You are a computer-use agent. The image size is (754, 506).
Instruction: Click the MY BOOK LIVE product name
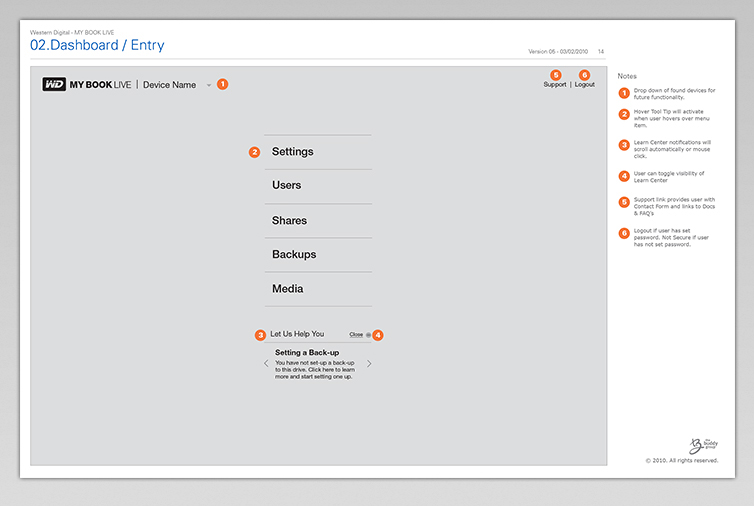(100, 85)
